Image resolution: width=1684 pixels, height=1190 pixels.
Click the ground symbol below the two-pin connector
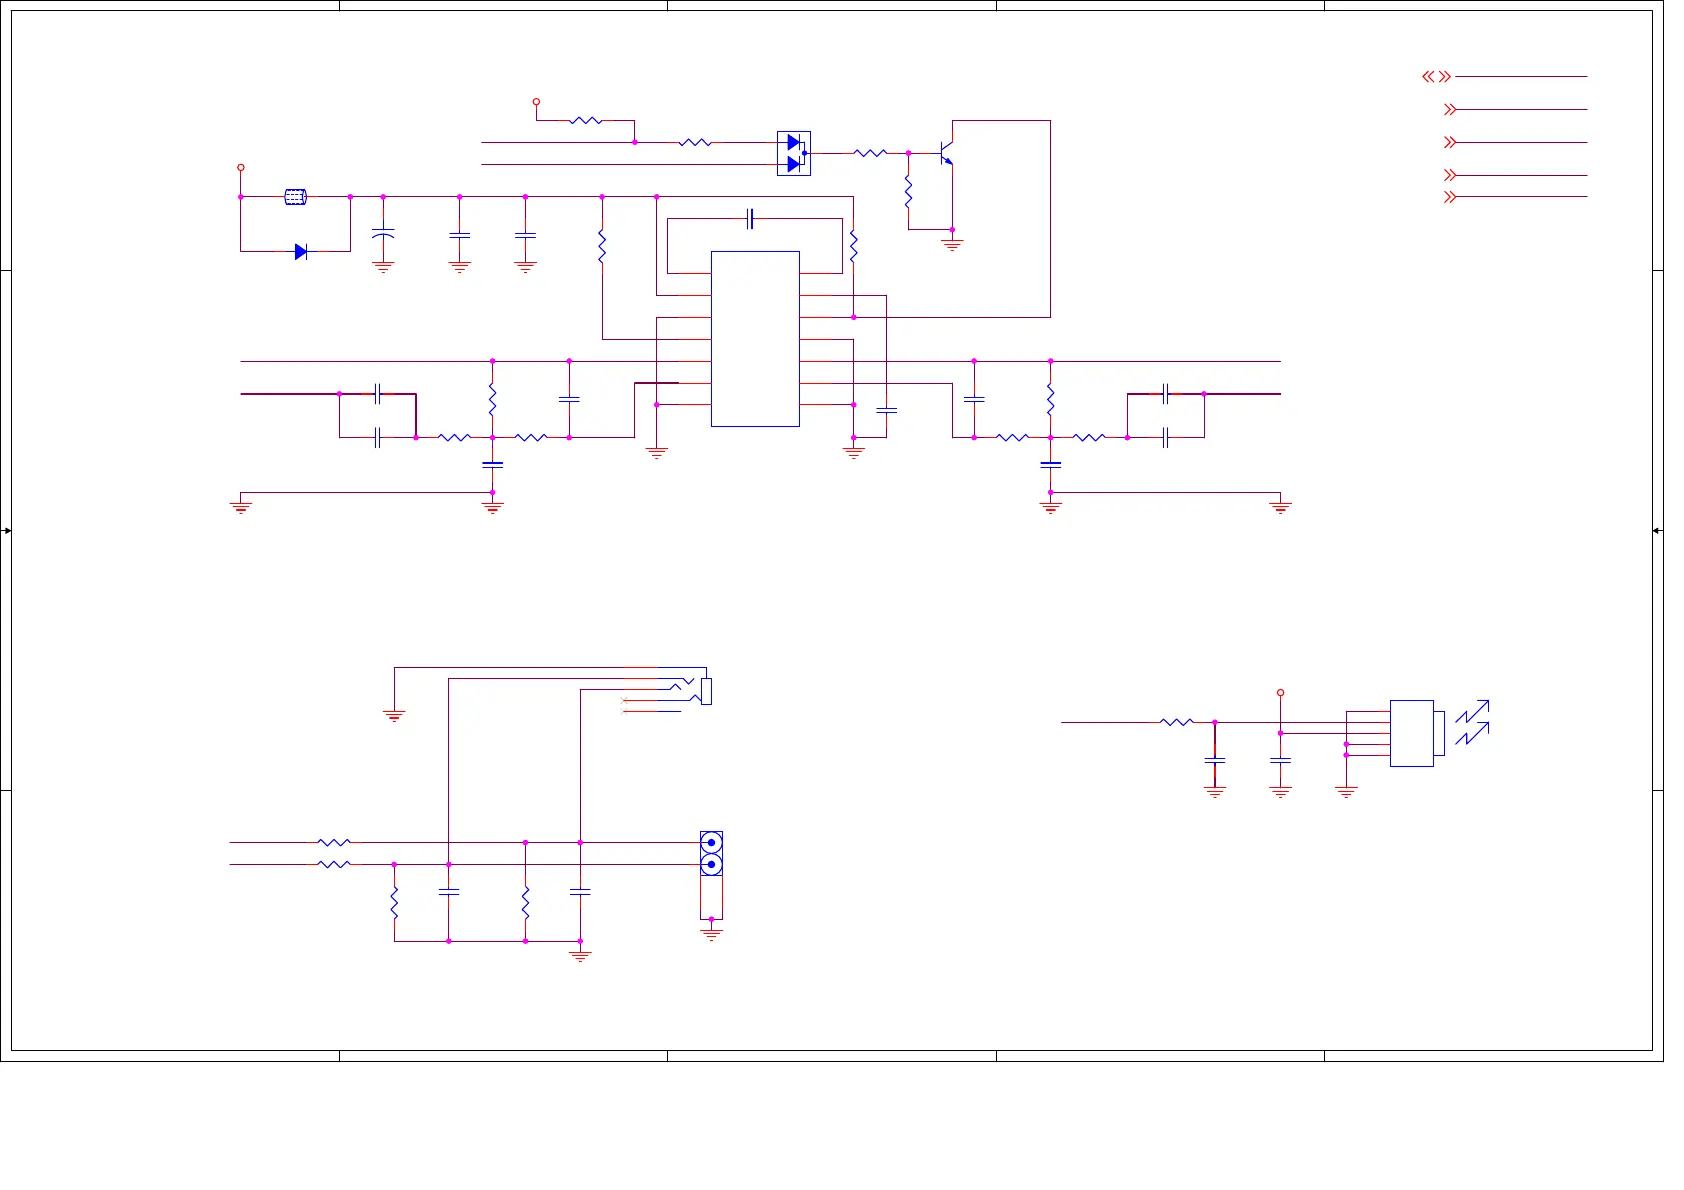(x=711, y=933)
